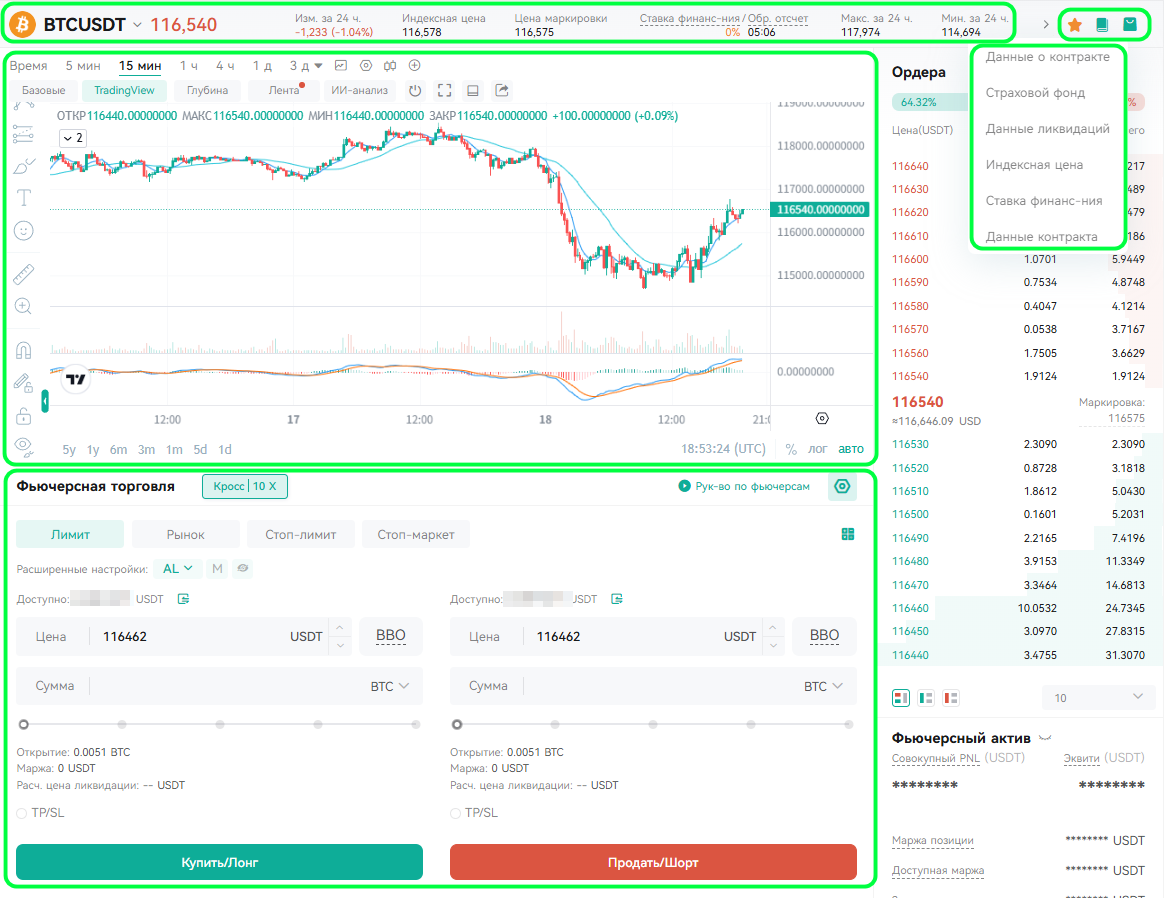Enable TP/SL for the long order
This screenshot has height=898, width=1164.
pyautogui.click(x=22, y=813)
